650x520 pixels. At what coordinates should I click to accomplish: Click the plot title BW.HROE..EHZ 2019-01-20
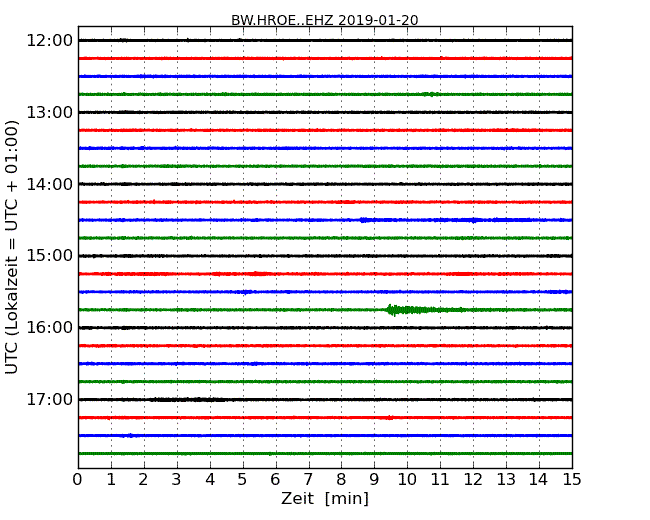(x=325, y=20)
